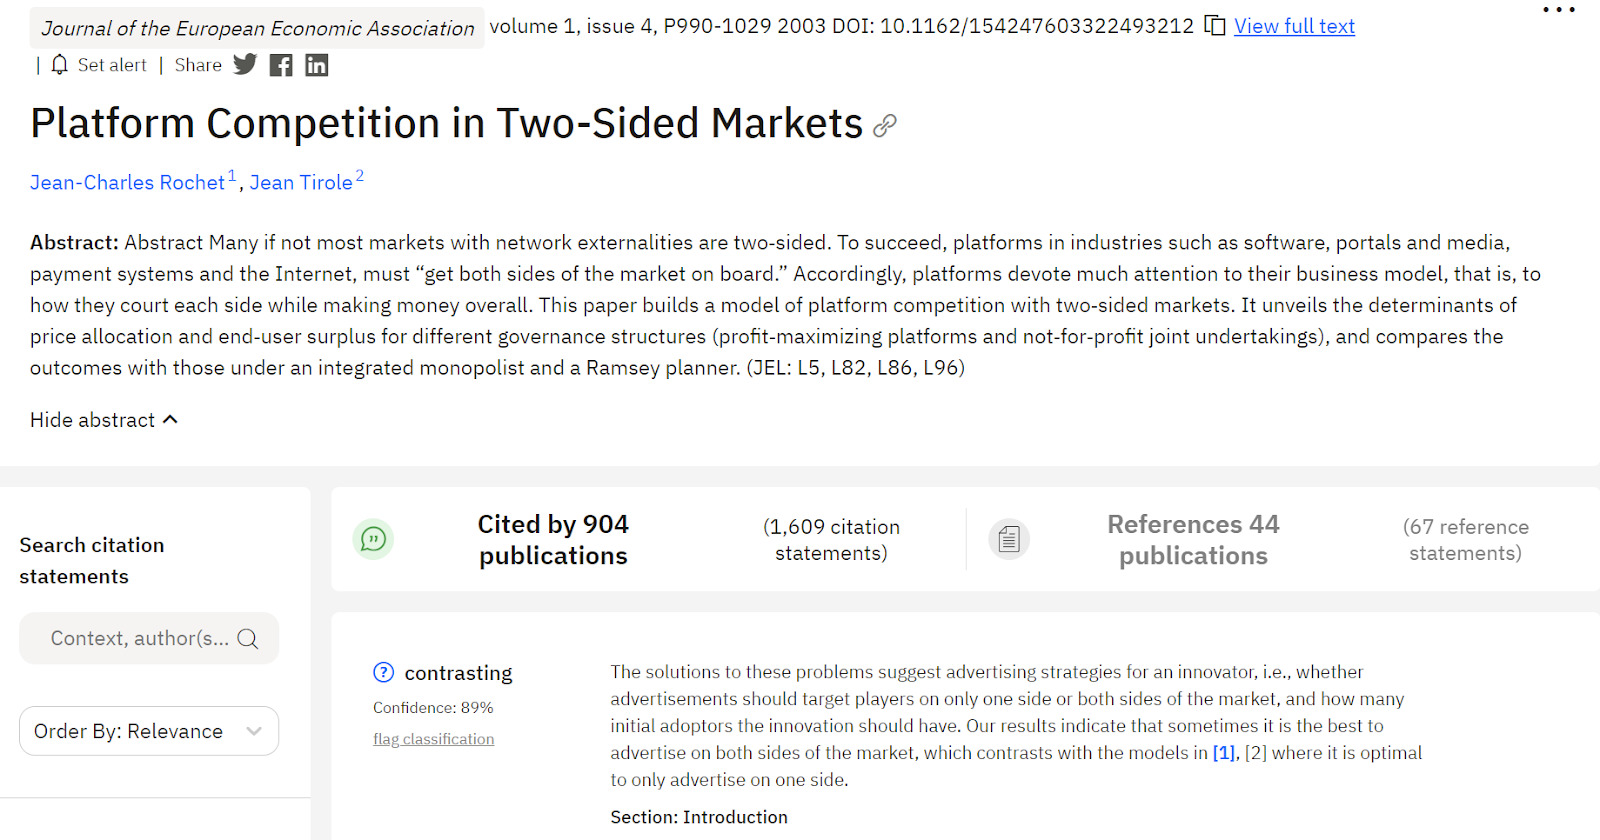This screenshot has height=840, width=1600.
Task: Click the document icon next to References 44
Action: [x=1009, y=539]
